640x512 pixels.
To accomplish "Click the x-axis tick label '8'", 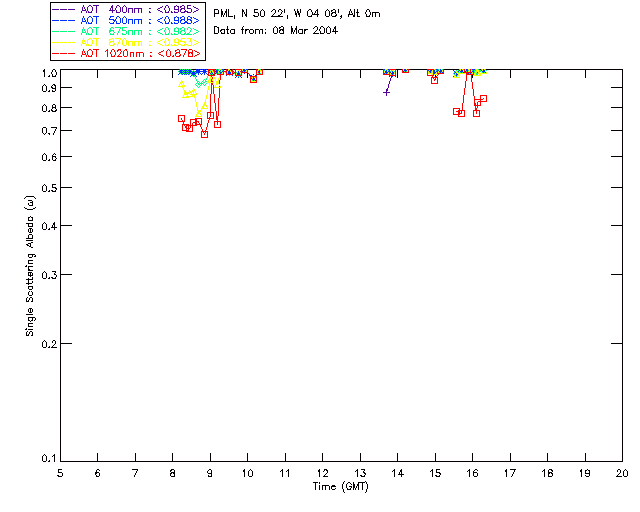I will (x=173, y=473).
